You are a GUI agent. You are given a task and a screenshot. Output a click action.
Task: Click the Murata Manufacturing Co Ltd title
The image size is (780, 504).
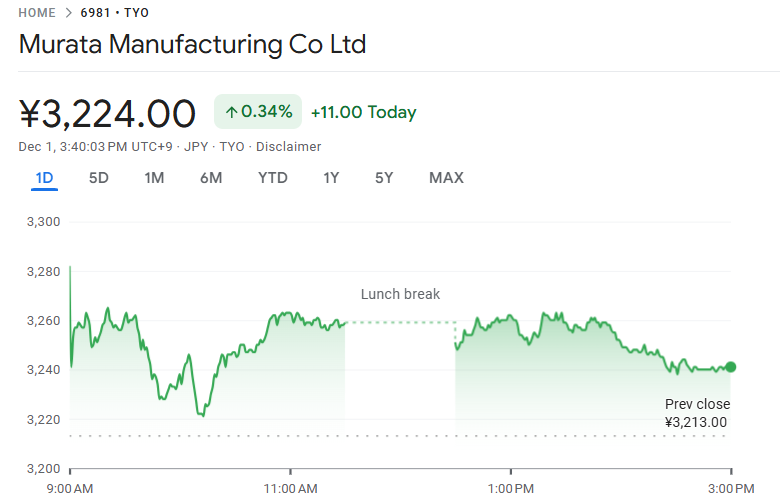pyautogui.click(x=192, y=45)
